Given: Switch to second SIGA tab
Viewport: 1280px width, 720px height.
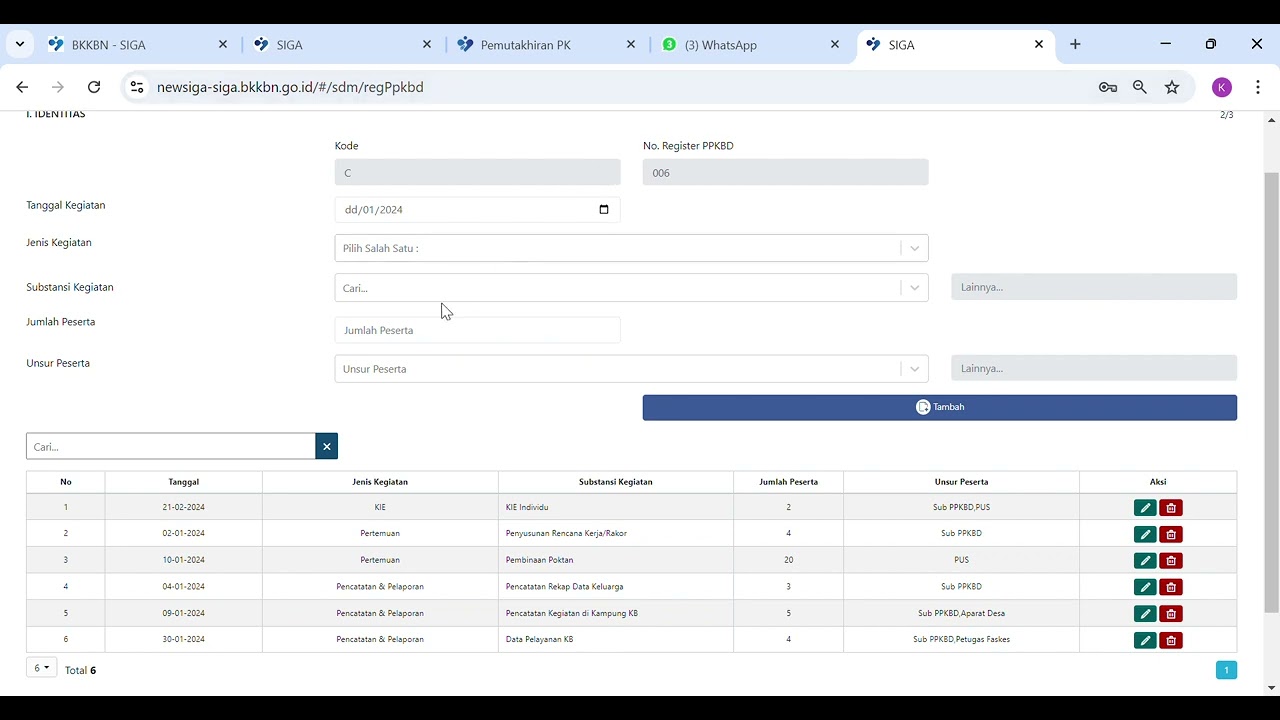Looking at the screenshot, I should coord(340,44).
